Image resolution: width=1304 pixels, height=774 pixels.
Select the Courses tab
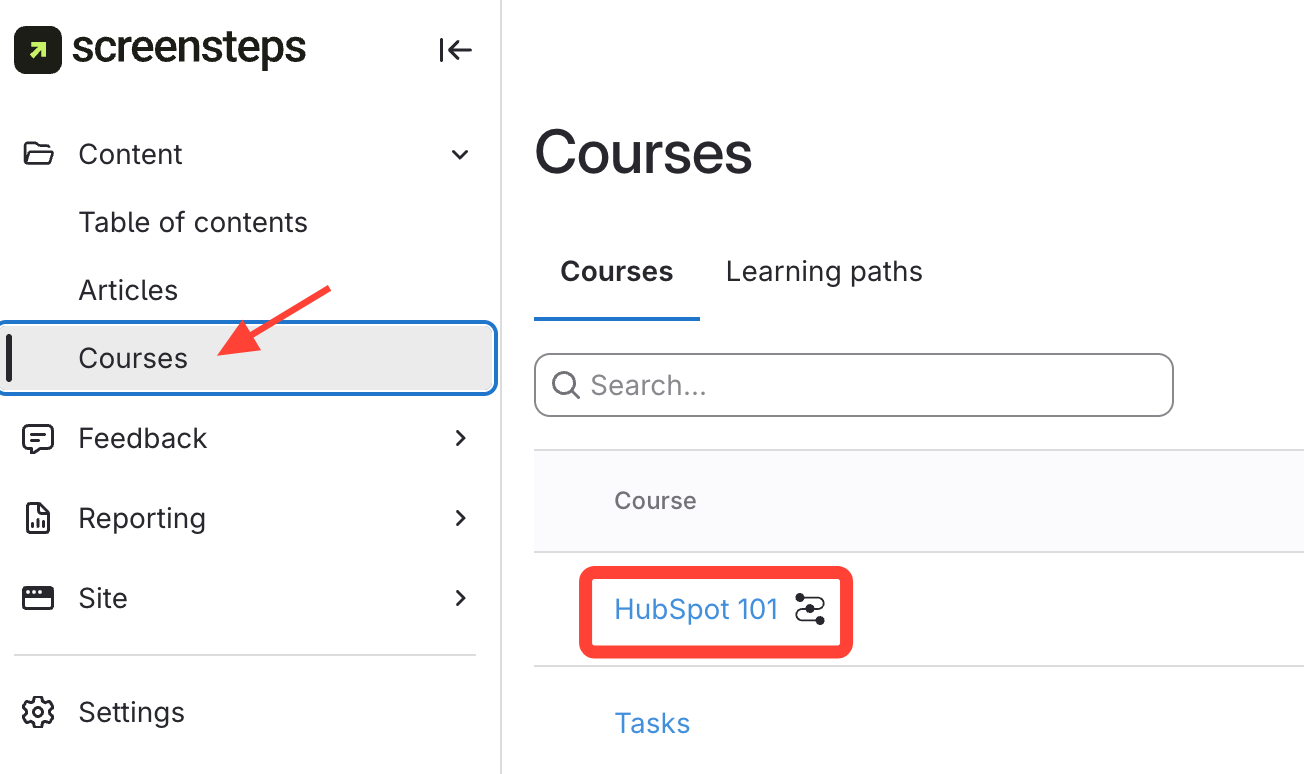click(x=616, y=272)
